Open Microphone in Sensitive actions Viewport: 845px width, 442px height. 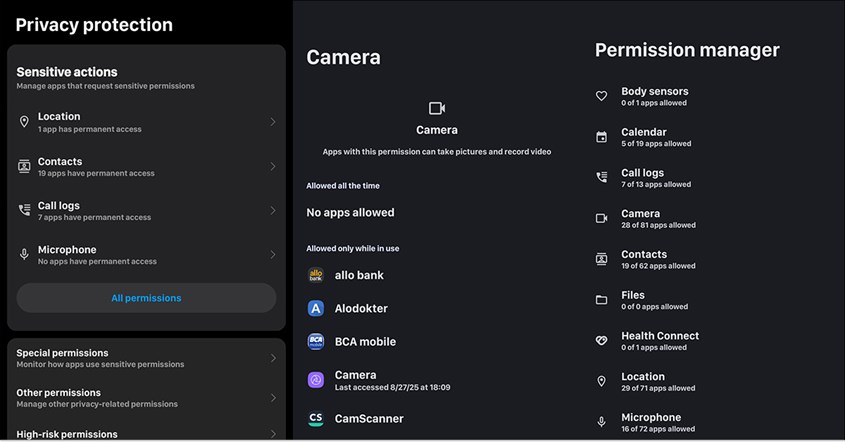coord(147,255)
